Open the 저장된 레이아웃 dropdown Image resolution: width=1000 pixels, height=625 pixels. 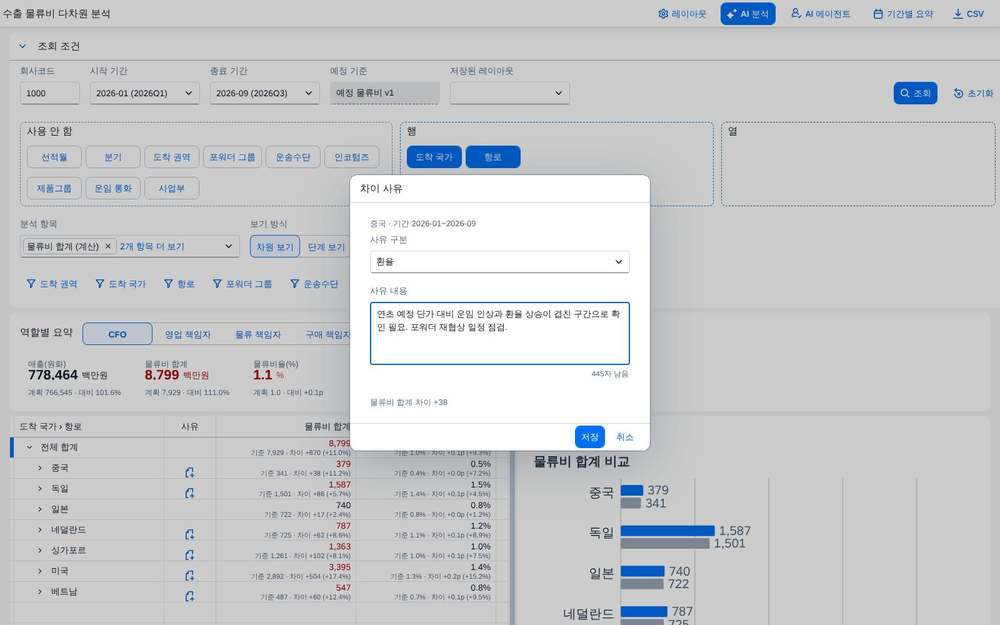(510, 93)
